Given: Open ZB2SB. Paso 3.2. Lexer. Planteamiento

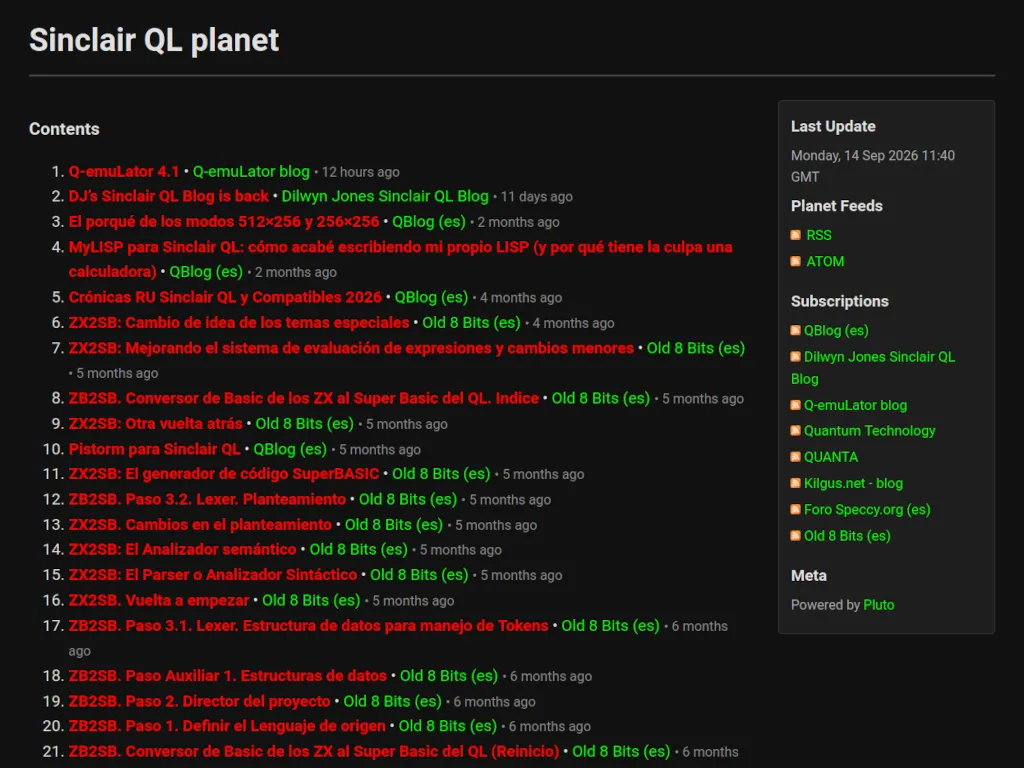Looking at the screenshot, I should pyautogui.click(x=207, y=500).
